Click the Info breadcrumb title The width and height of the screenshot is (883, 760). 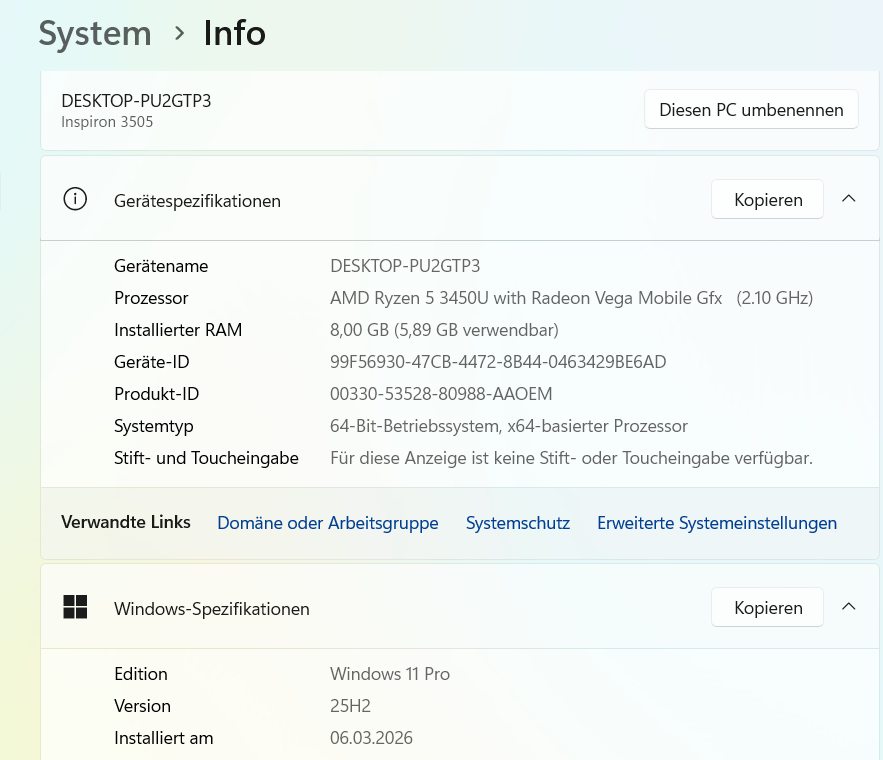point(234,33)
